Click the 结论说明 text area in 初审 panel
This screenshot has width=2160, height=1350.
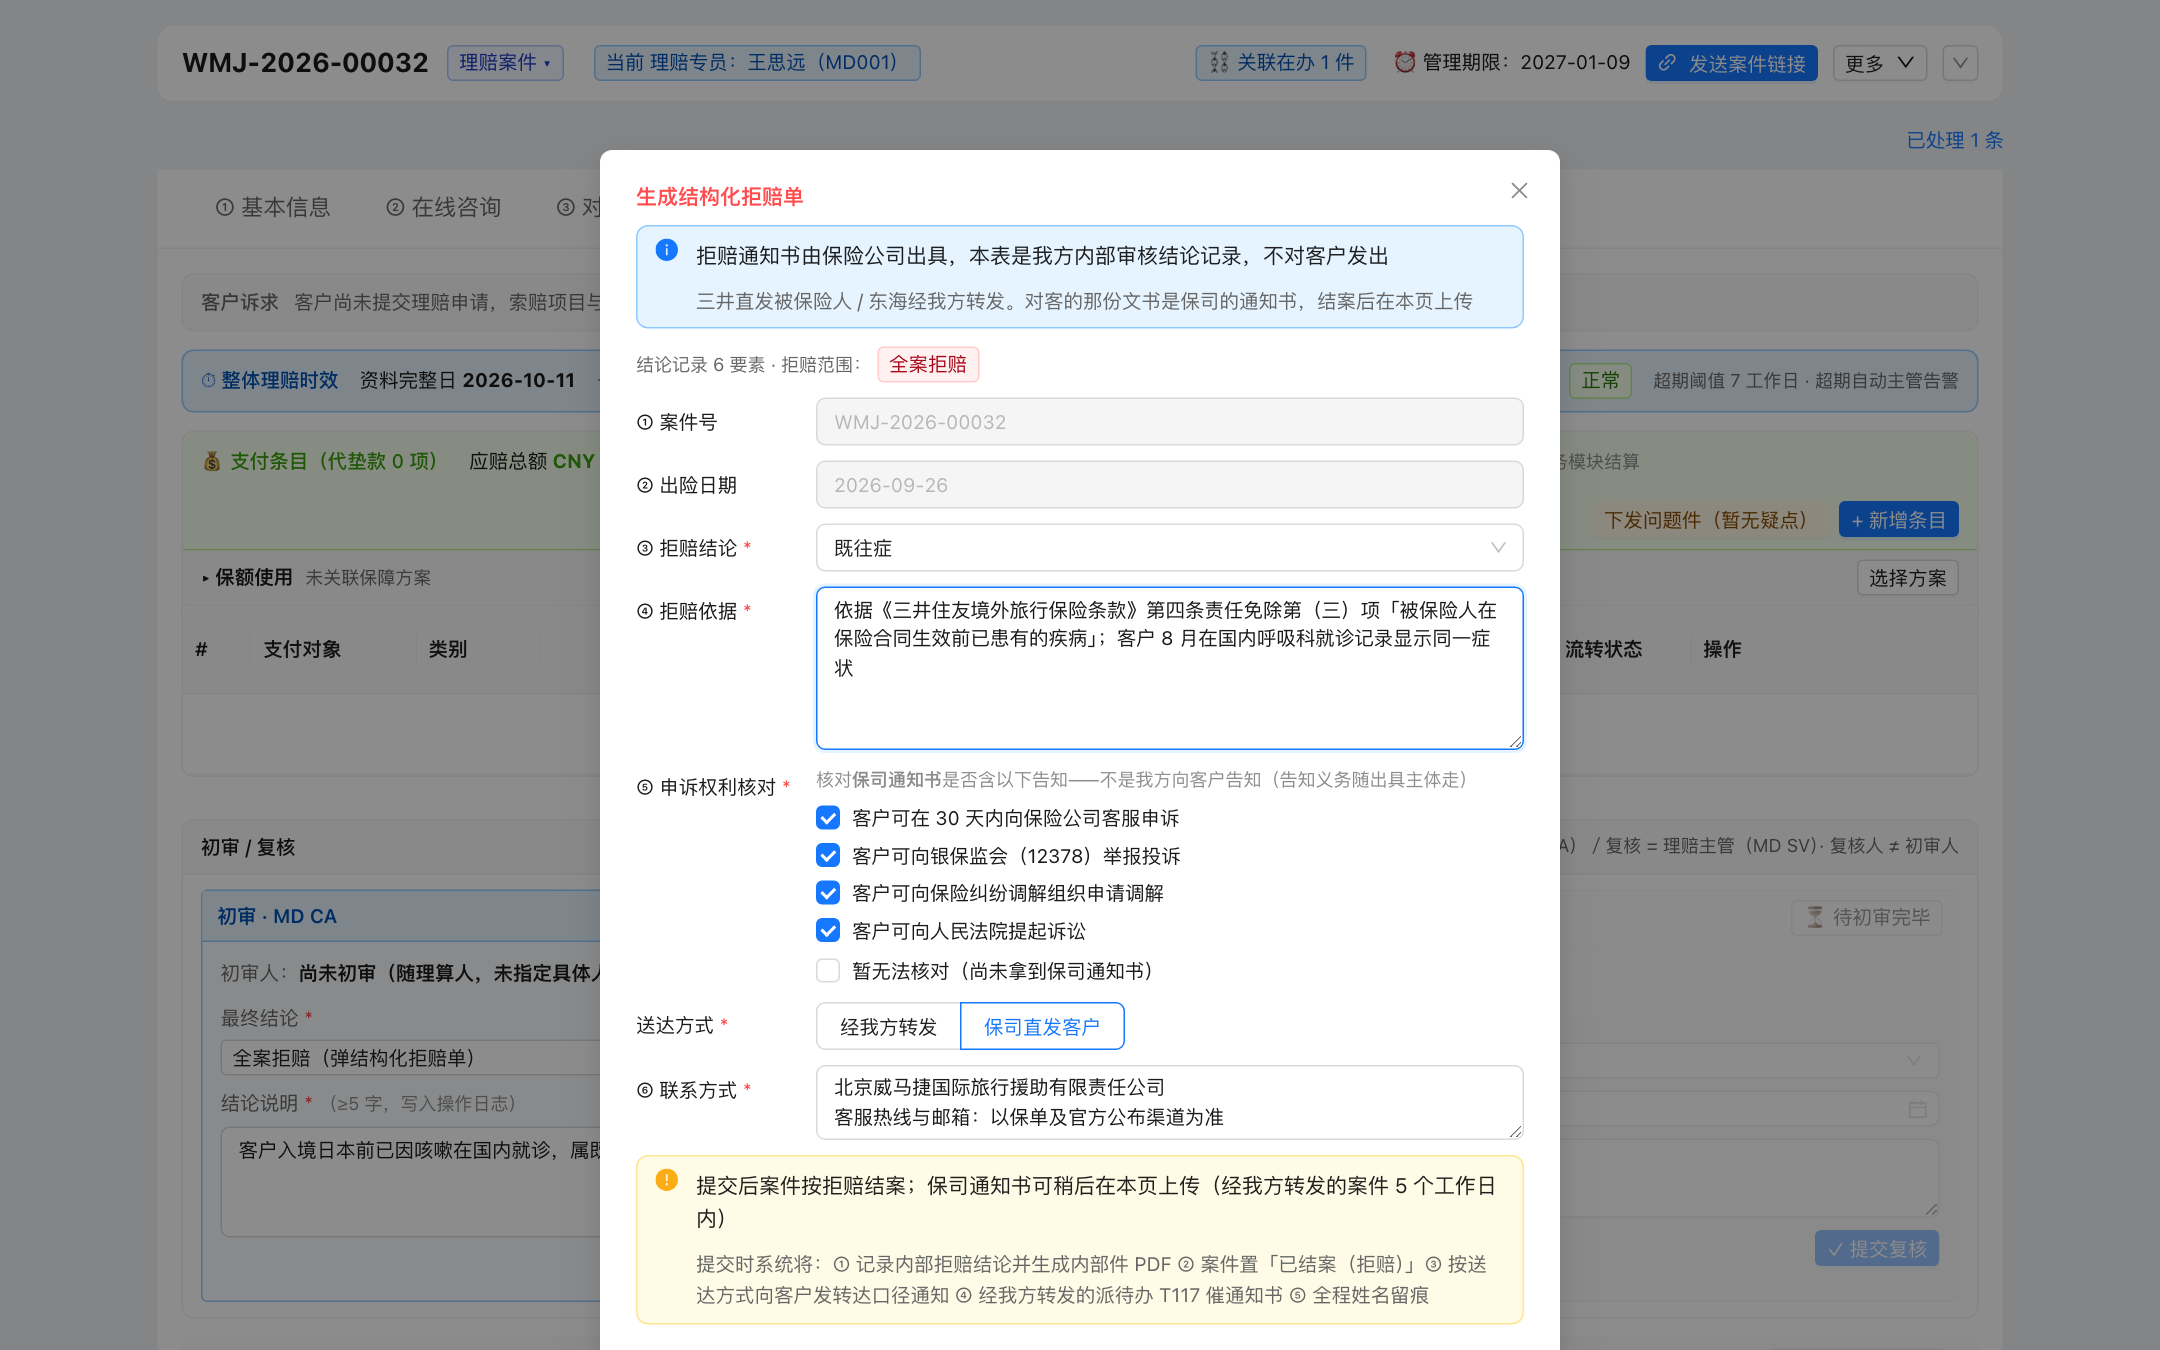(410, 1182)
